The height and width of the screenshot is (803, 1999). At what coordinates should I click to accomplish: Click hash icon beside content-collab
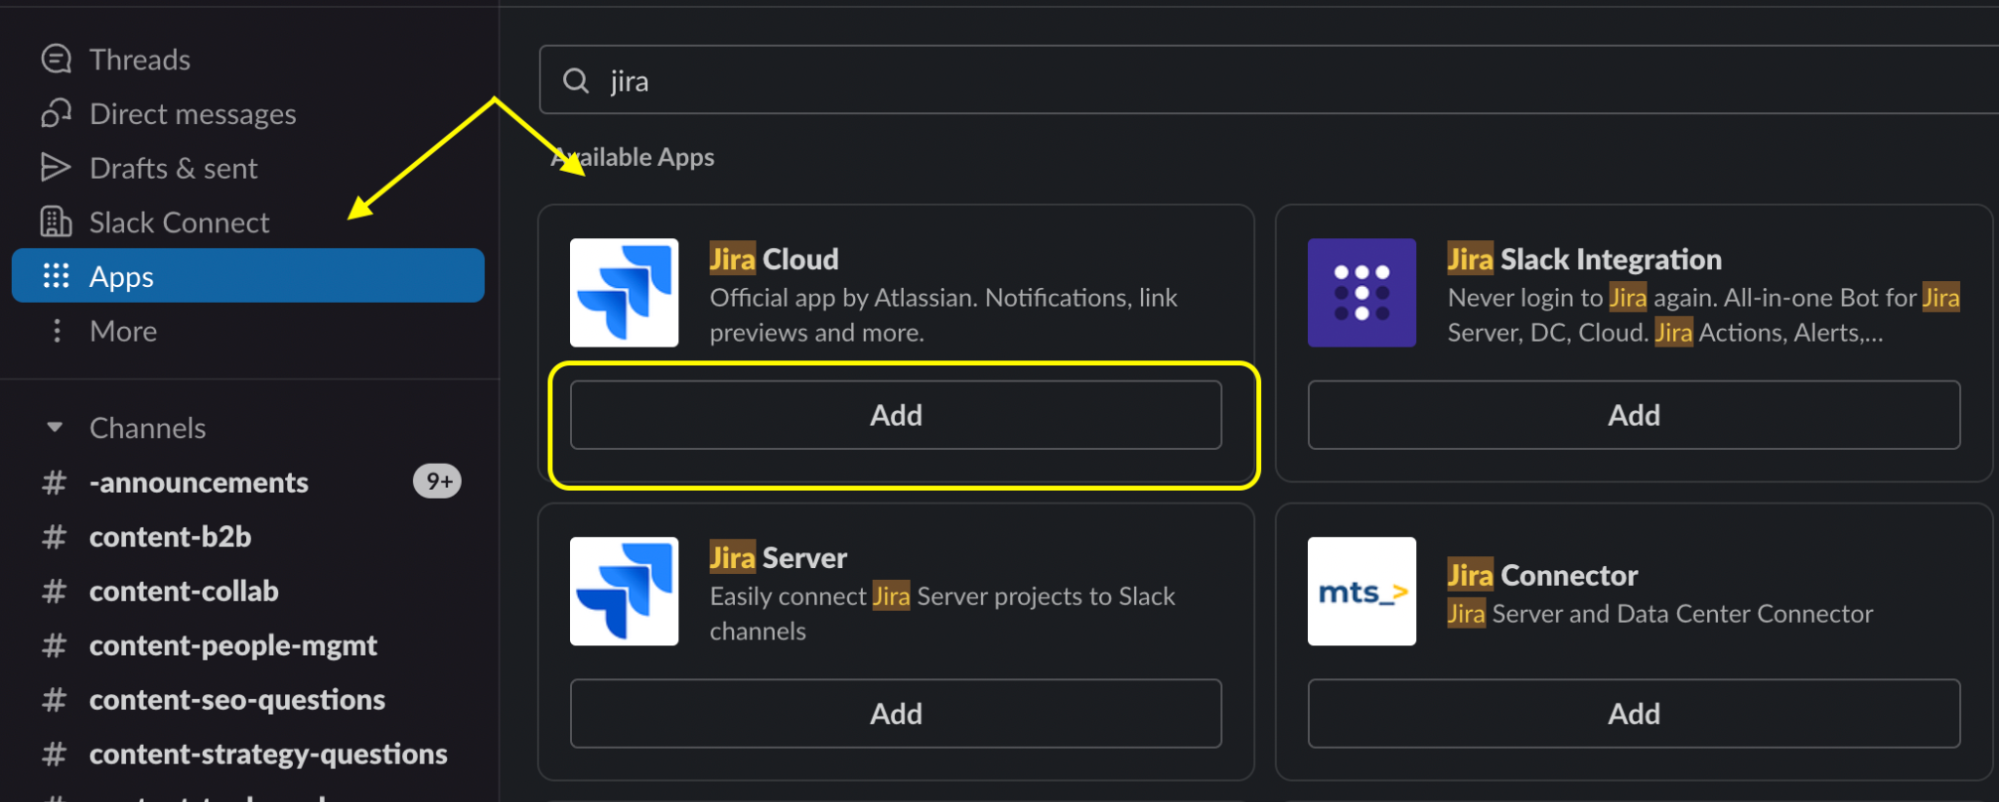(54, 591)
